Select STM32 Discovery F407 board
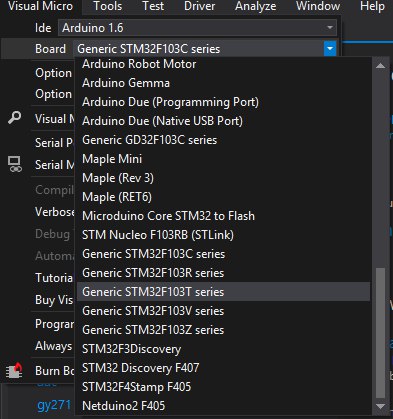Screen dimensions: 393x419 tap(223, 368)
